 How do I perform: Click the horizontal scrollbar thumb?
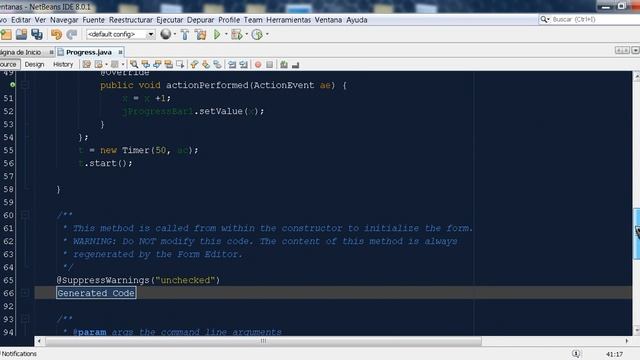pyautogui.click(x=263, y=341)
